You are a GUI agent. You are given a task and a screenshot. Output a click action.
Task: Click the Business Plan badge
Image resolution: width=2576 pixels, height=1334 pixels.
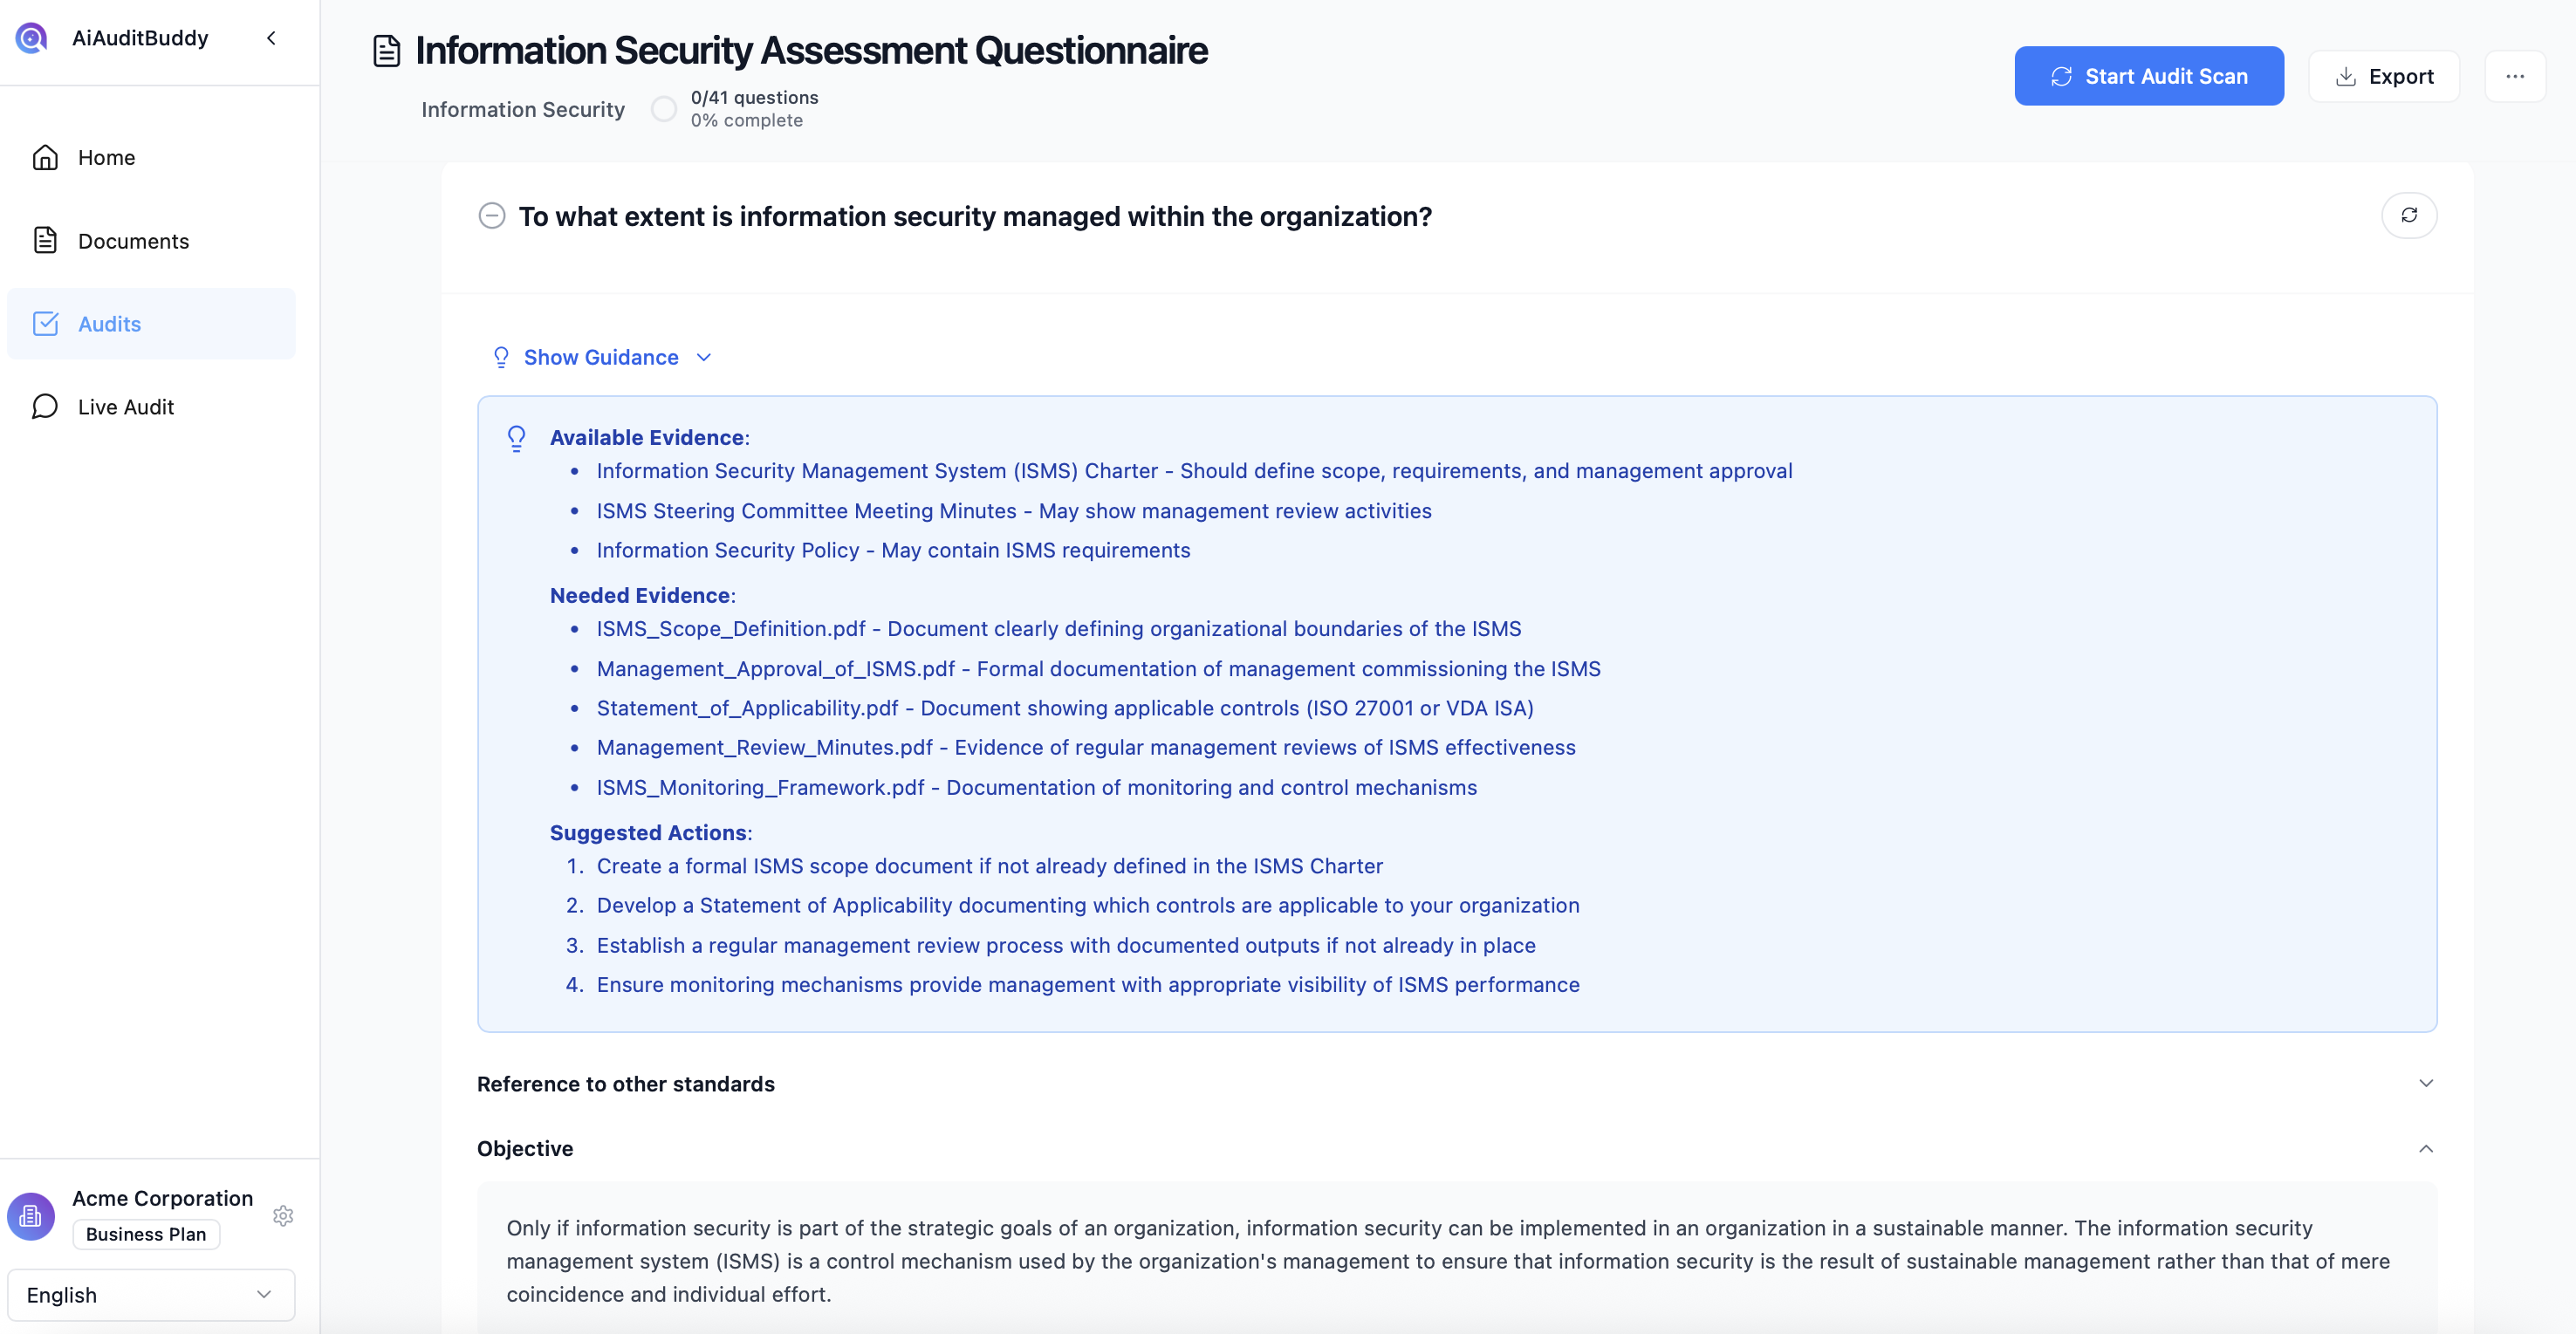coord(146,1233)
